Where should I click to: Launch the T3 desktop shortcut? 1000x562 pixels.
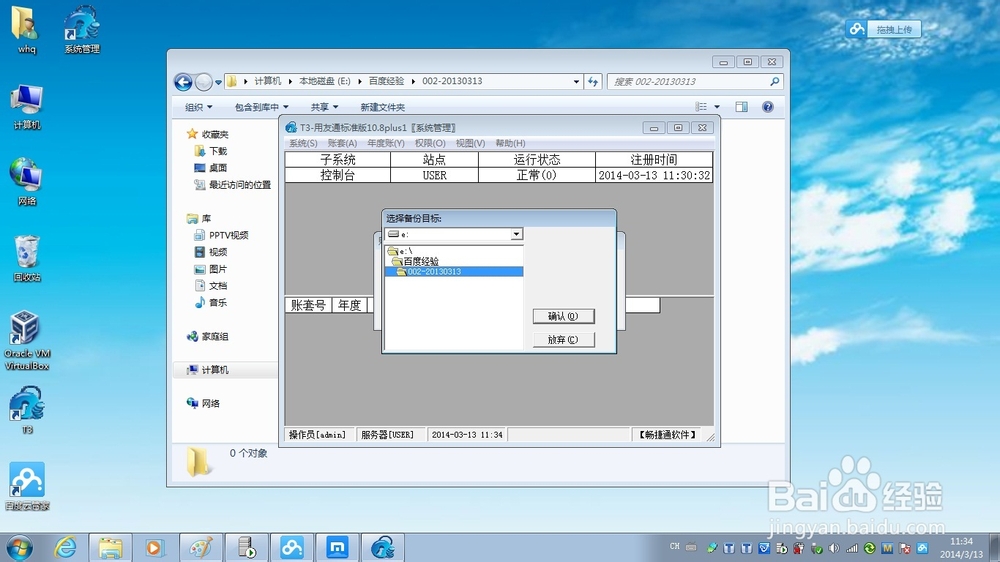point(26,410)
